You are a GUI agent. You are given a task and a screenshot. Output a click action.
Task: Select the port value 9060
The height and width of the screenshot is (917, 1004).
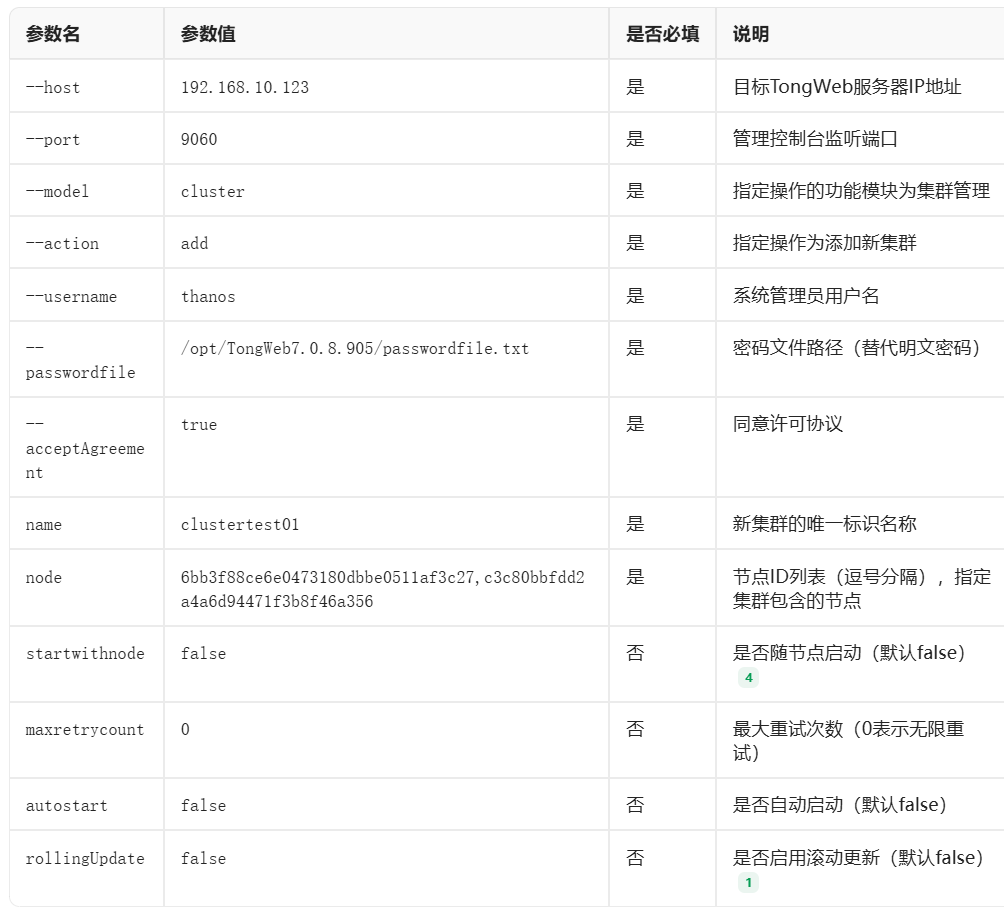[x=199, y=139]
